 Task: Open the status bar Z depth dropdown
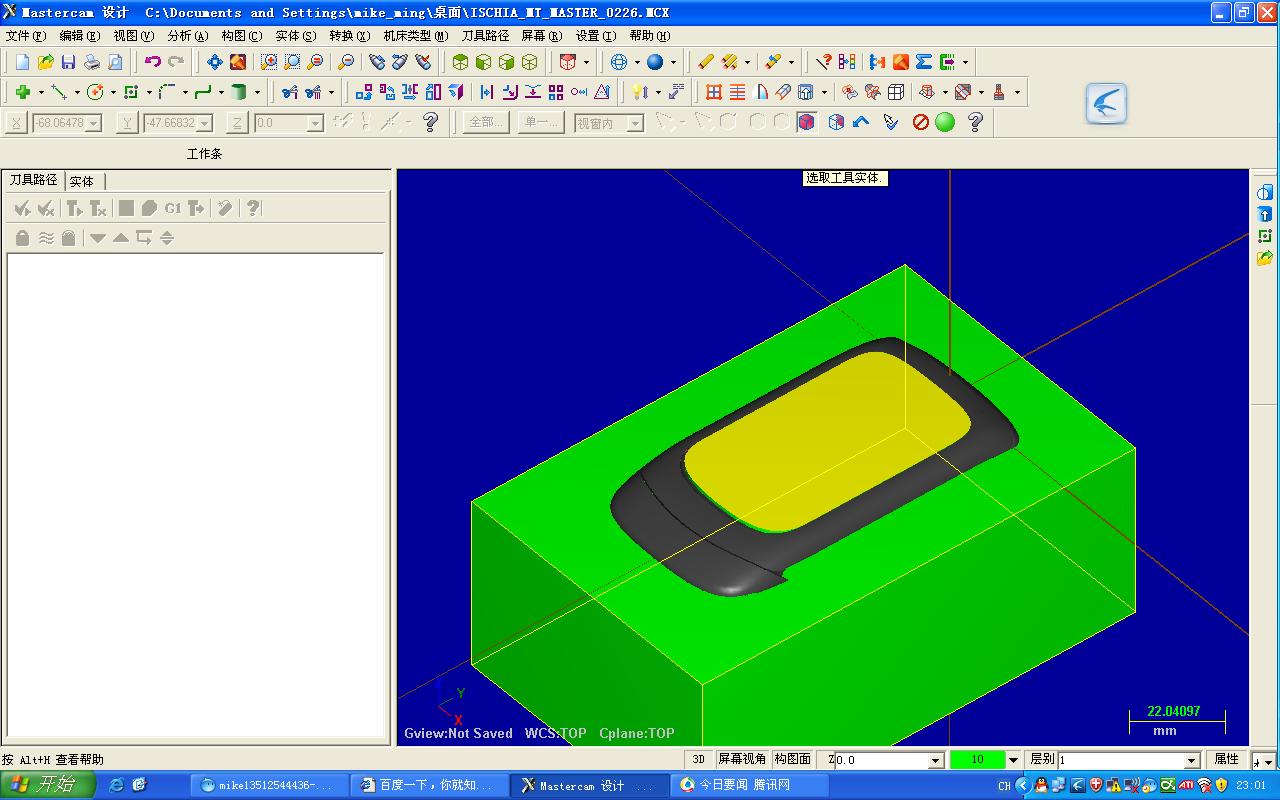tap(936, 761)
